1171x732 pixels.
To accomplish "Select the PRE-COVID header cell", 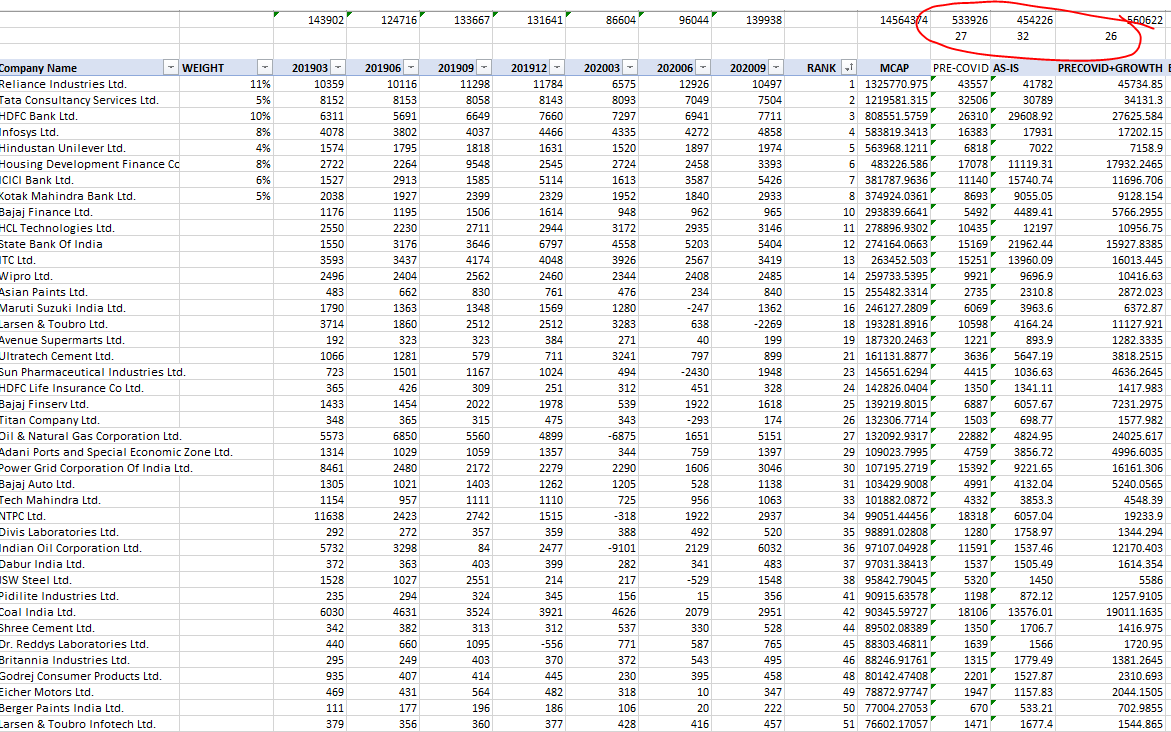I will point(960,68).
